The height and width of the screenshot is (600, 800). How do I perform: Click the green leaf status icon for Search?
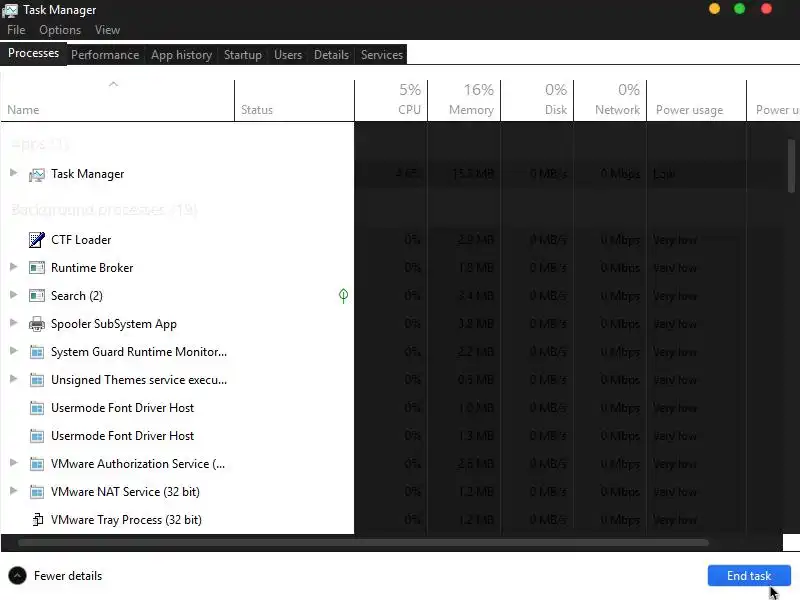pyautogui.click(x=343, y=295)
